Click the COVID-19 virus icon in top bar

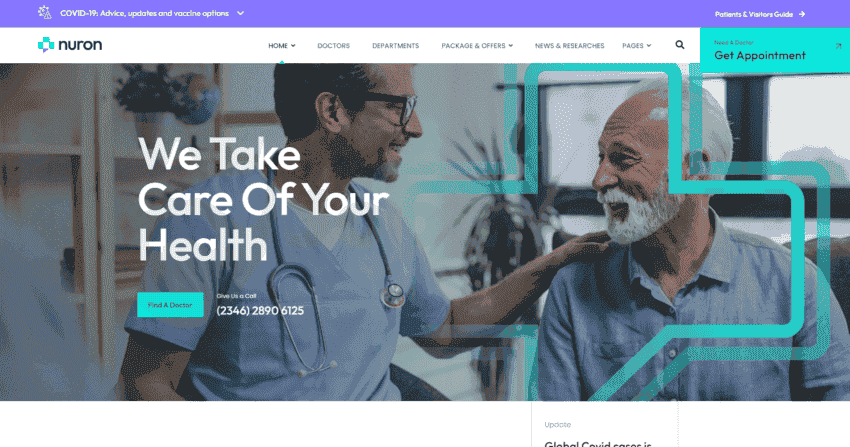44,12
